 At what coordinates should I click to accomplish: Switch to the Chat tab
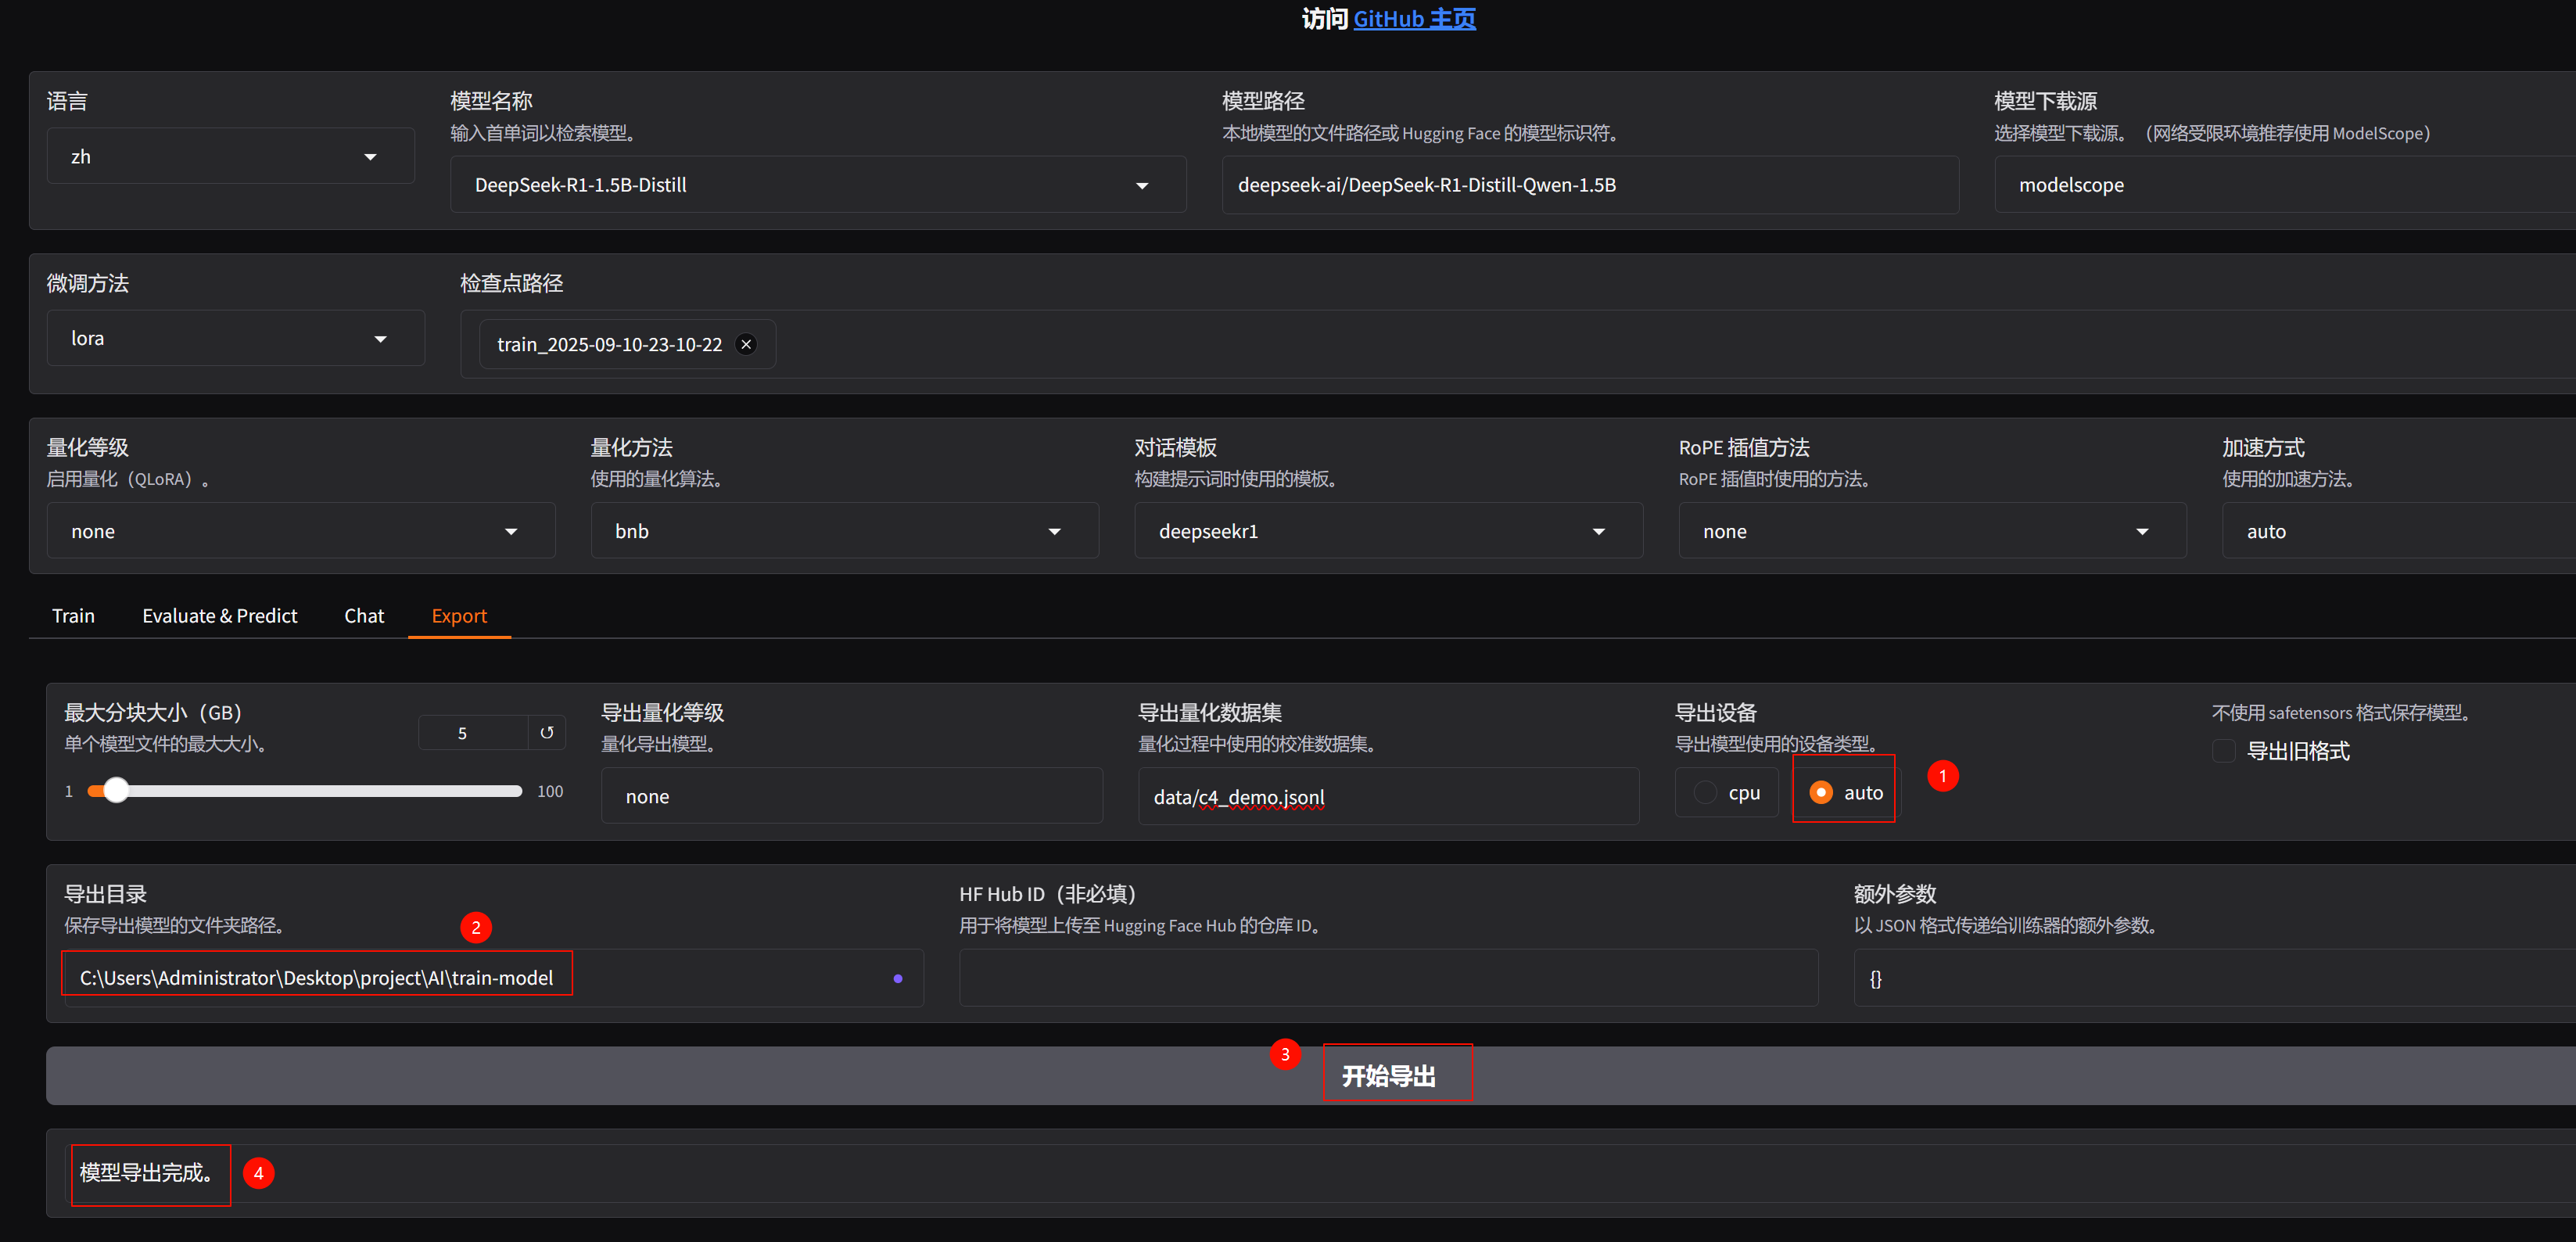pyautogui.click(x=364, y=616)
